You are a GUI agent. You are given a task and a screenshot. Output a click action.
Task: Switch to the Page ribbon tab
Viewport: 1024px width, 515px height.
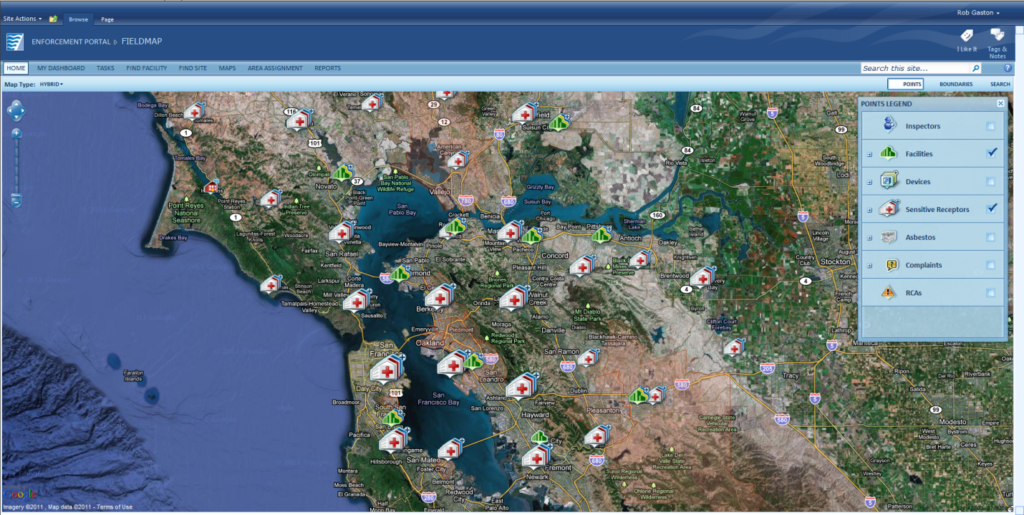(107, 20)
